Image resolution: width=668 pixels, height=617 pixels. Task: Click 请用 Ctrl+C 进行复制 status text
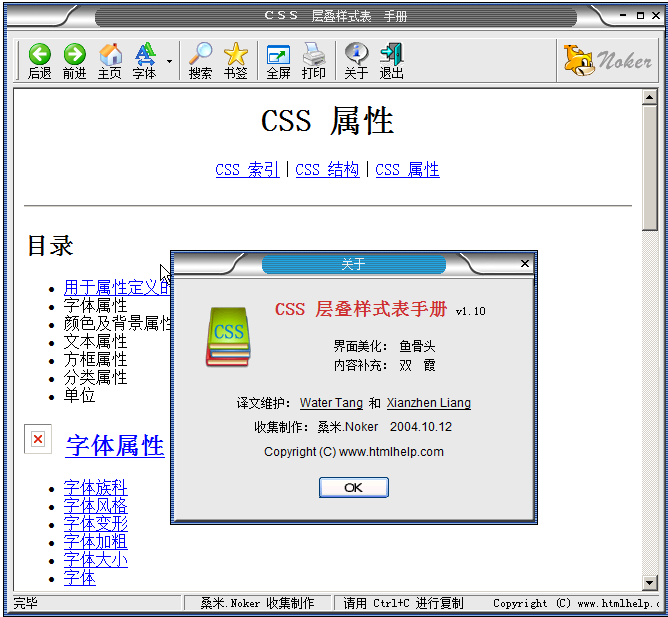point(403,603)
